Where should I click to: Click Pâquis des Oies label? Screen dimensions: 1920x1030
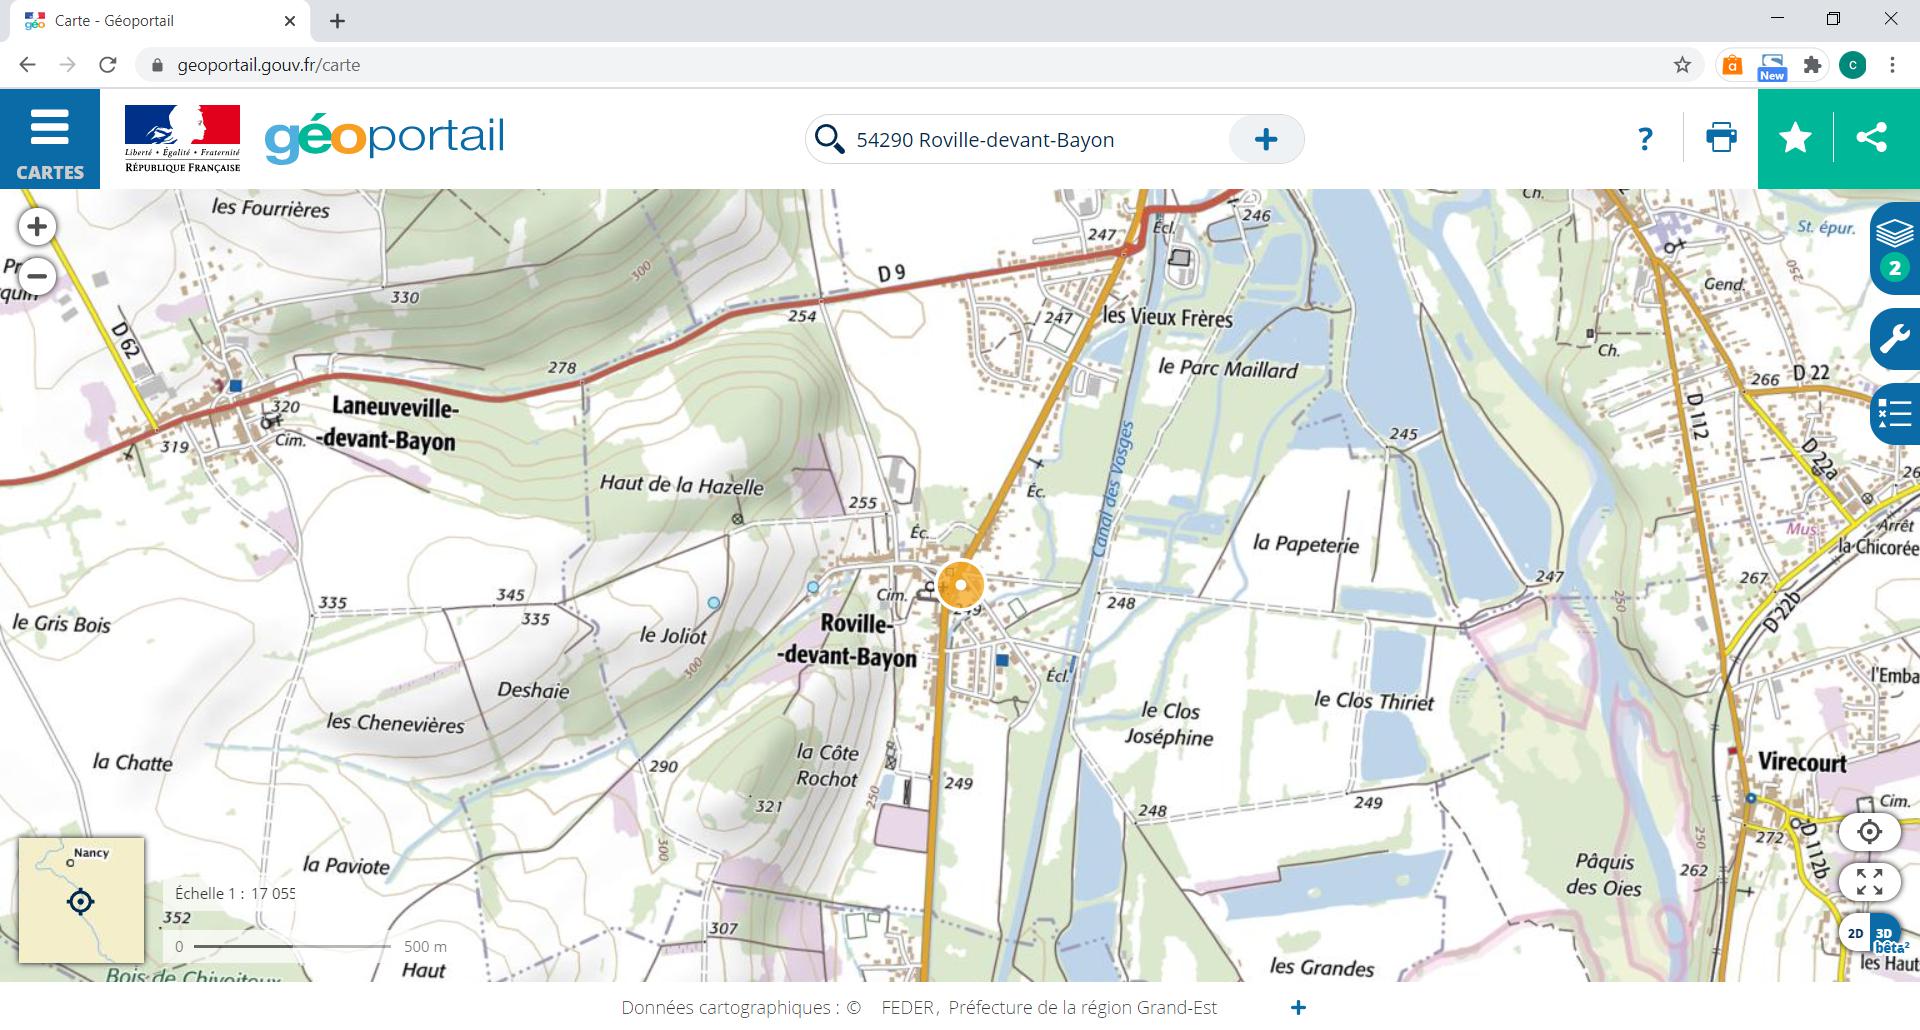[1604, 875]
